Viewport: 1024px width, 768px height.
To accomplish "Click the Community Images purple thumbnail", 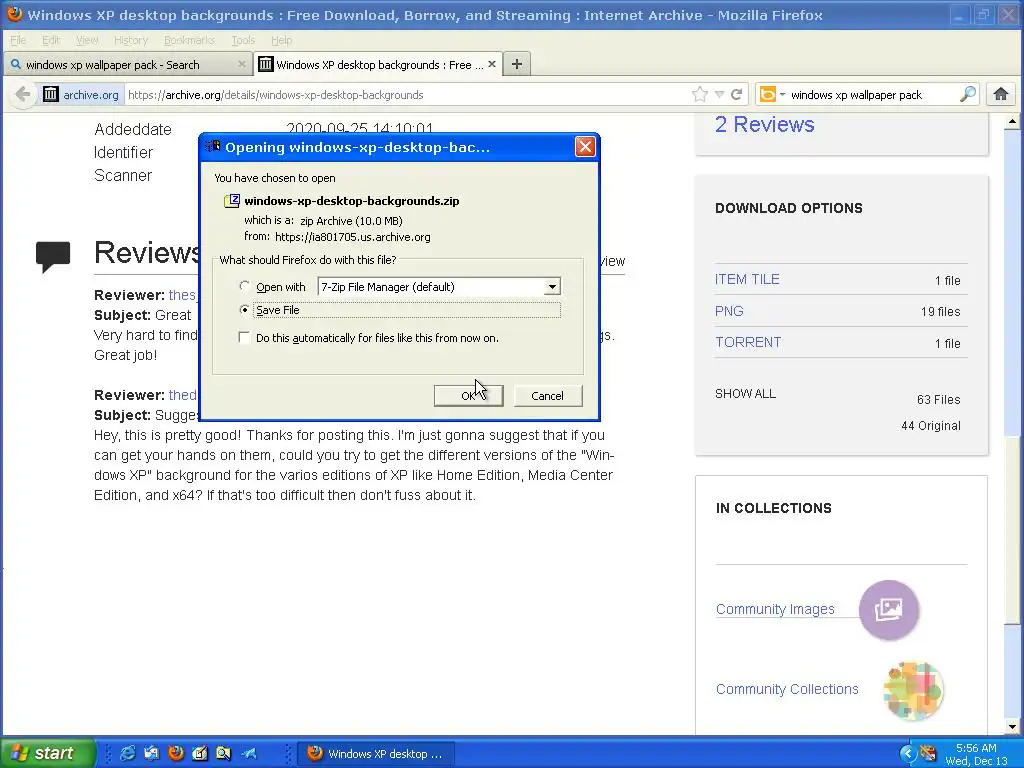I will 889,610.
